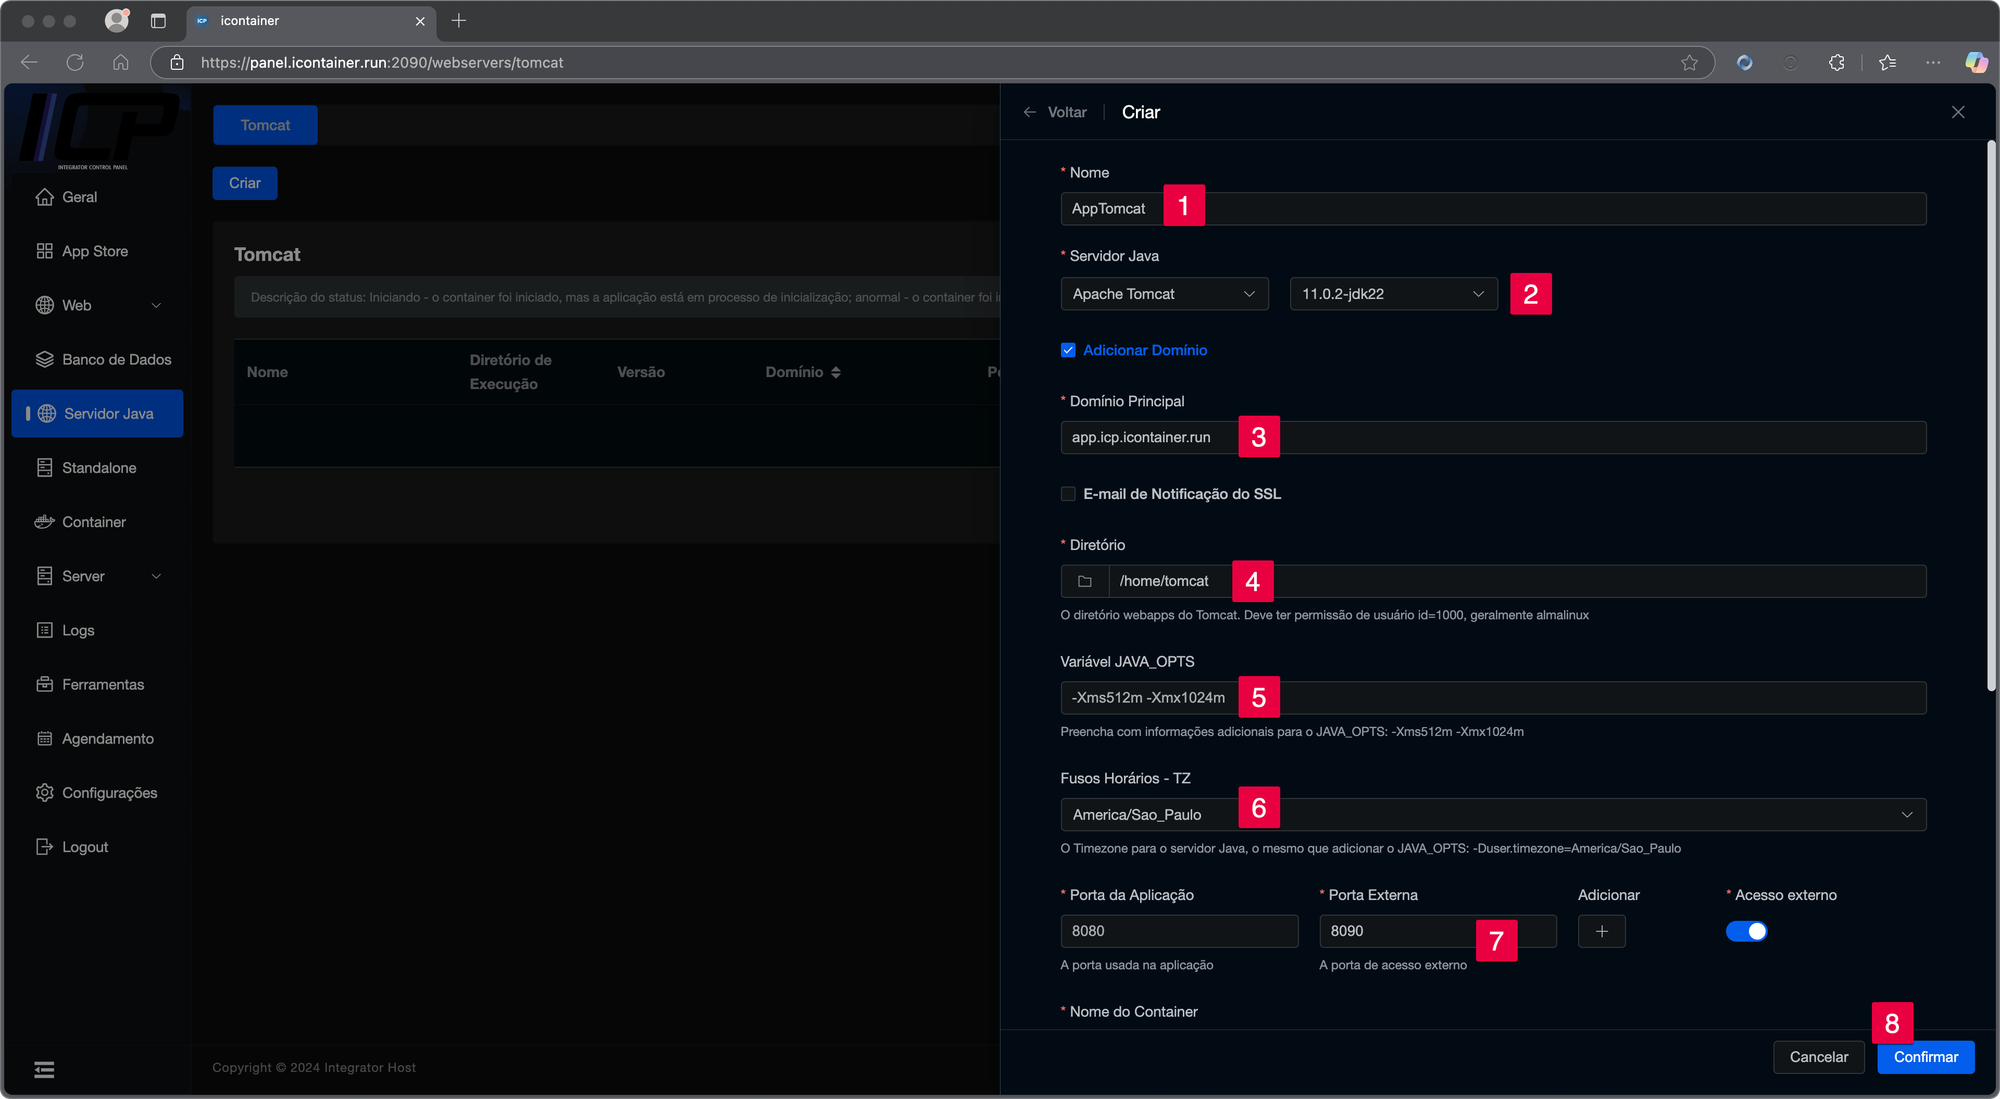
Task: Click browser favorites star in address bar
Action: (1689, 62)
